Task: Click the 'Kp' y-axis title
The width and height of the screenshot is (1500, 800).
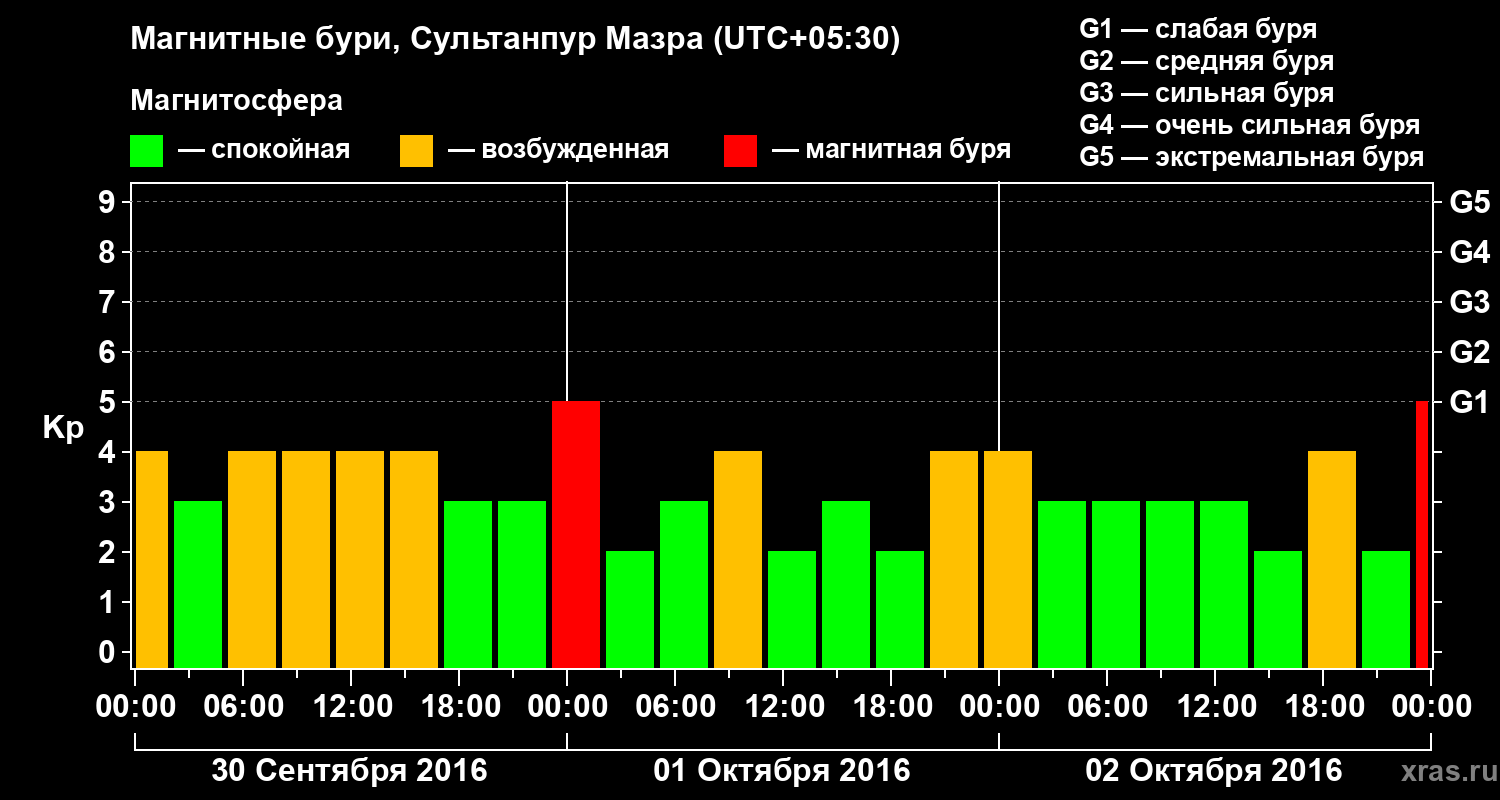Action: (x=63, y=428)
